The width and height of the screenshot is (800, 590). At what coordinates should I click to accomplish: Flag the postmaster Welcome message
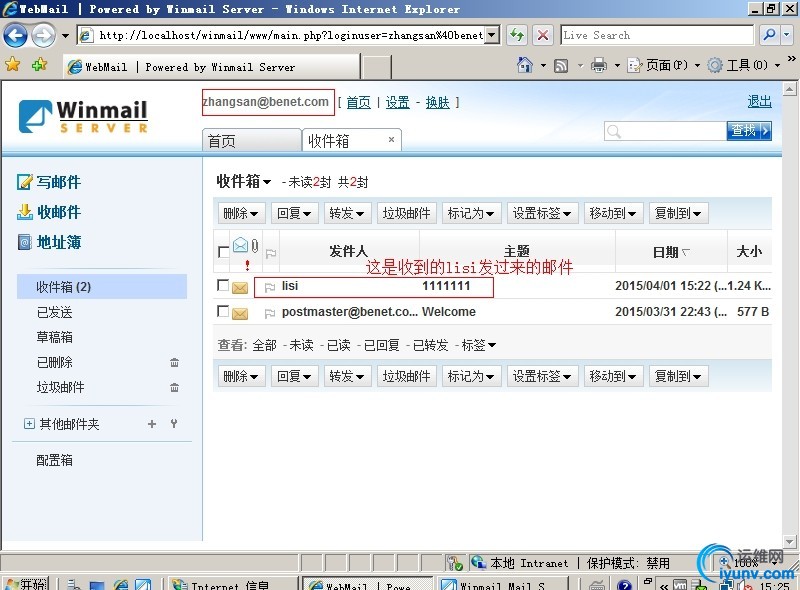(270, 313)
